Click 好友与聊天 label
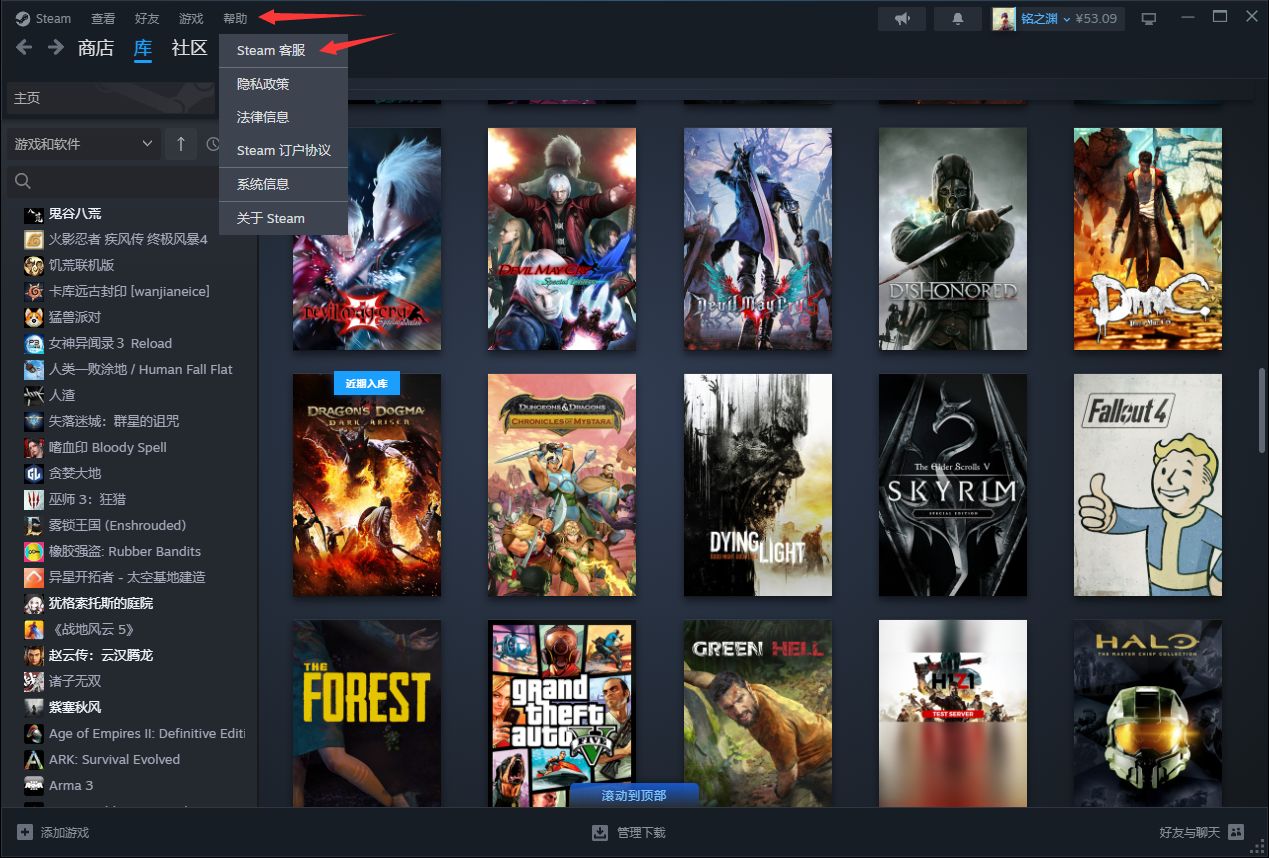 1190,832
